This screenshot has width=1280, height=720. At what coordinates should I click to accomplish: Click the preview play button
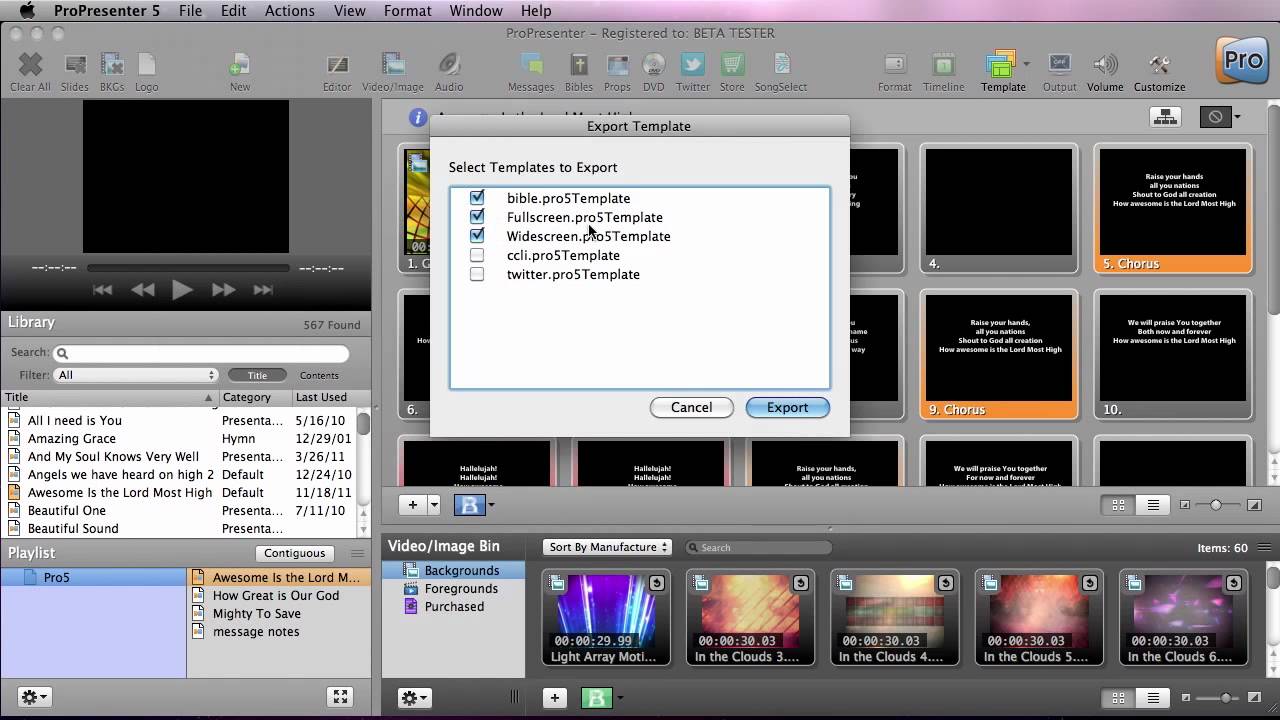182,290
